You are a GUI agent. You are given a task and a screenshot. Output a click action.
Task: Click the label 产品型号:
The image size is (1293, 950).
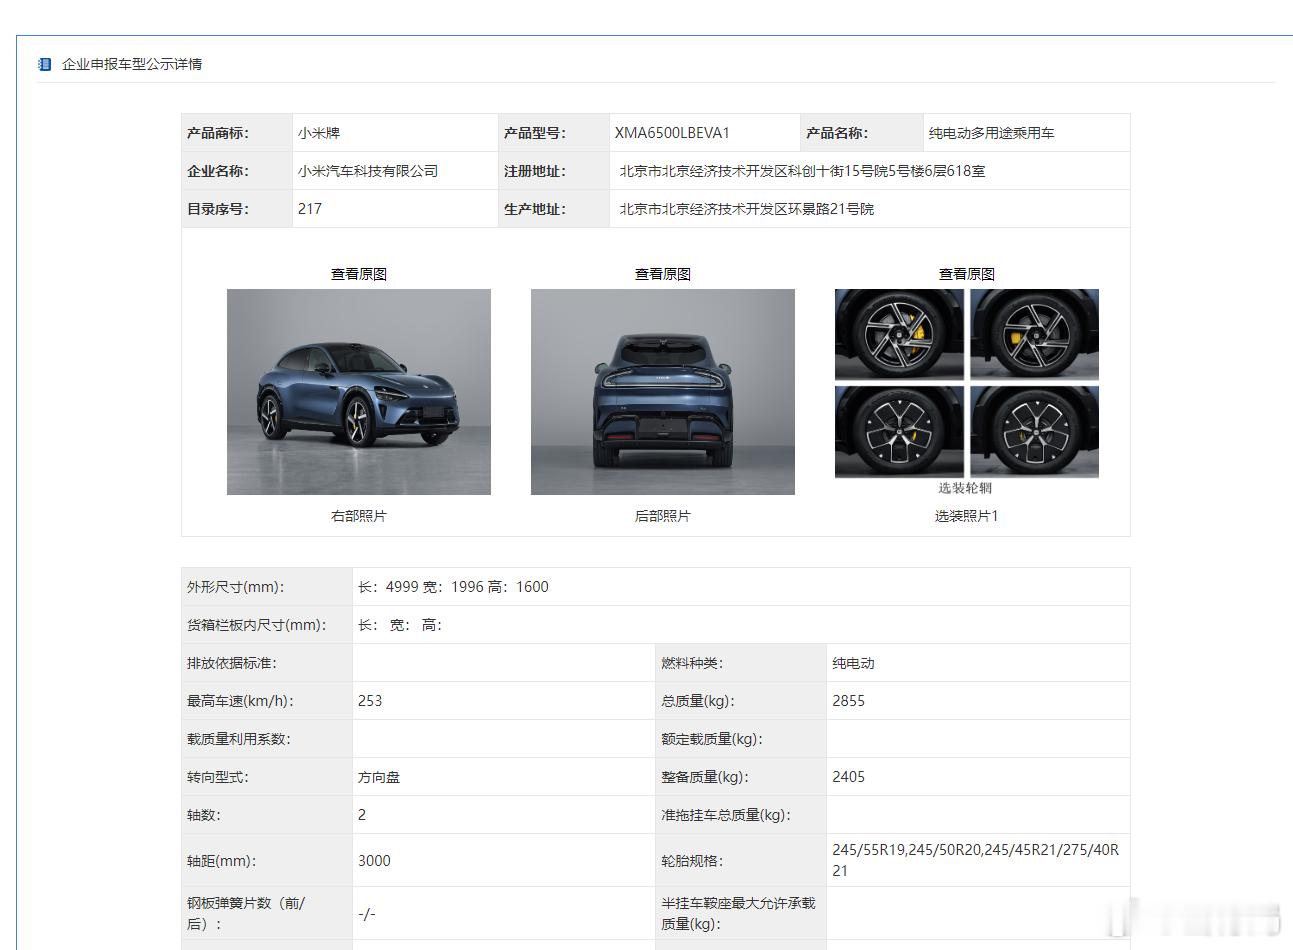pyautogui.click(x=535, y=133)
